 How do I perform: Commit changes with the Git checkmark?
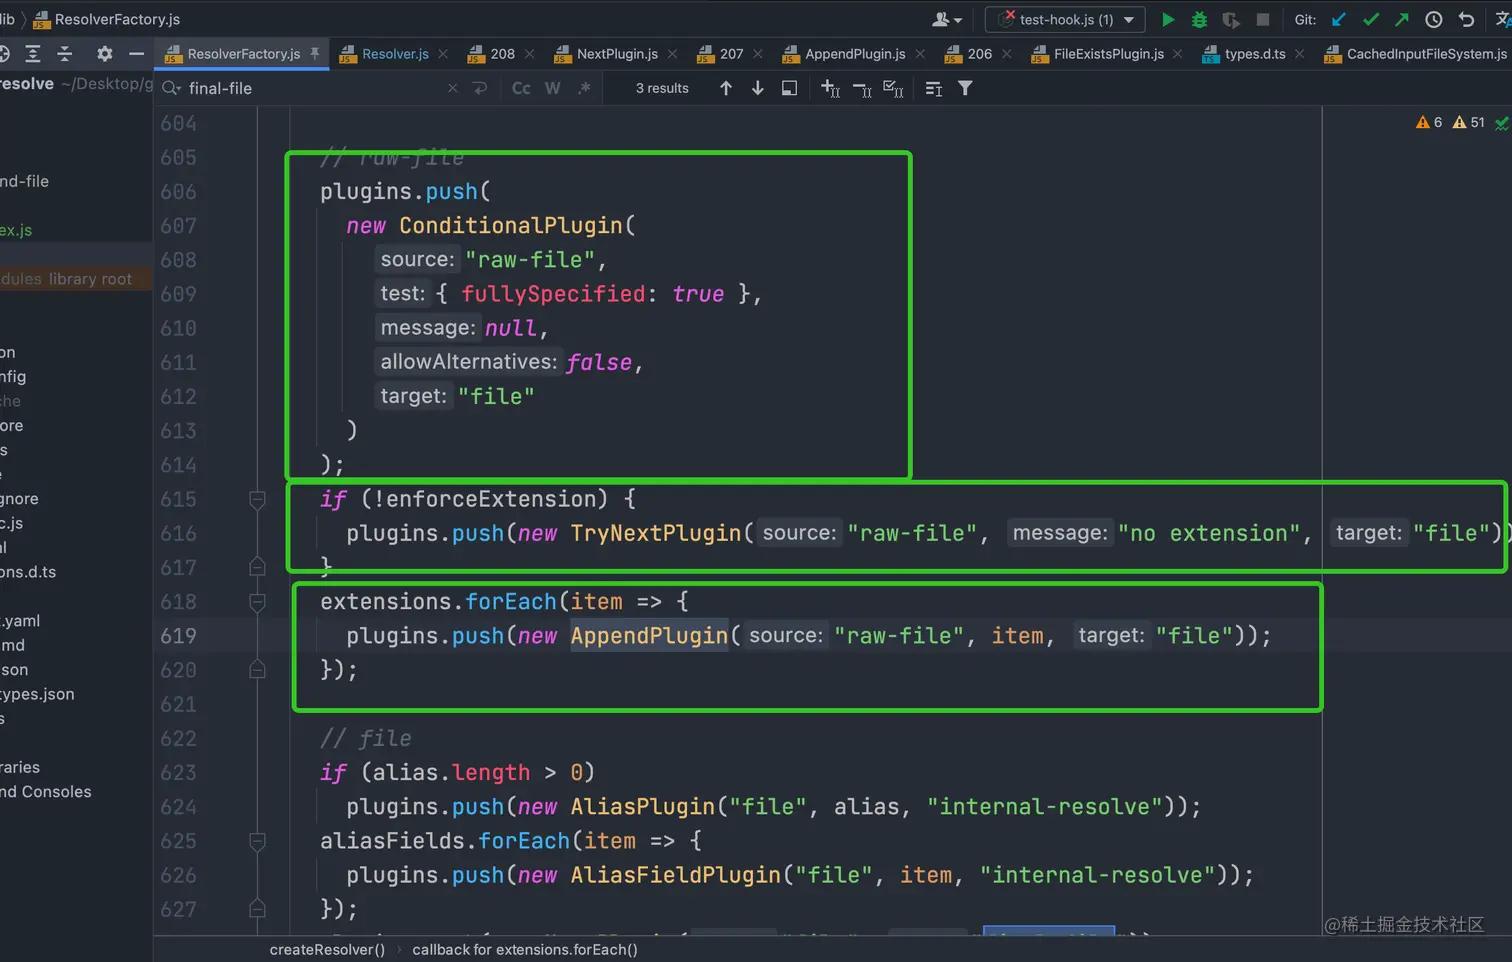1371,20
